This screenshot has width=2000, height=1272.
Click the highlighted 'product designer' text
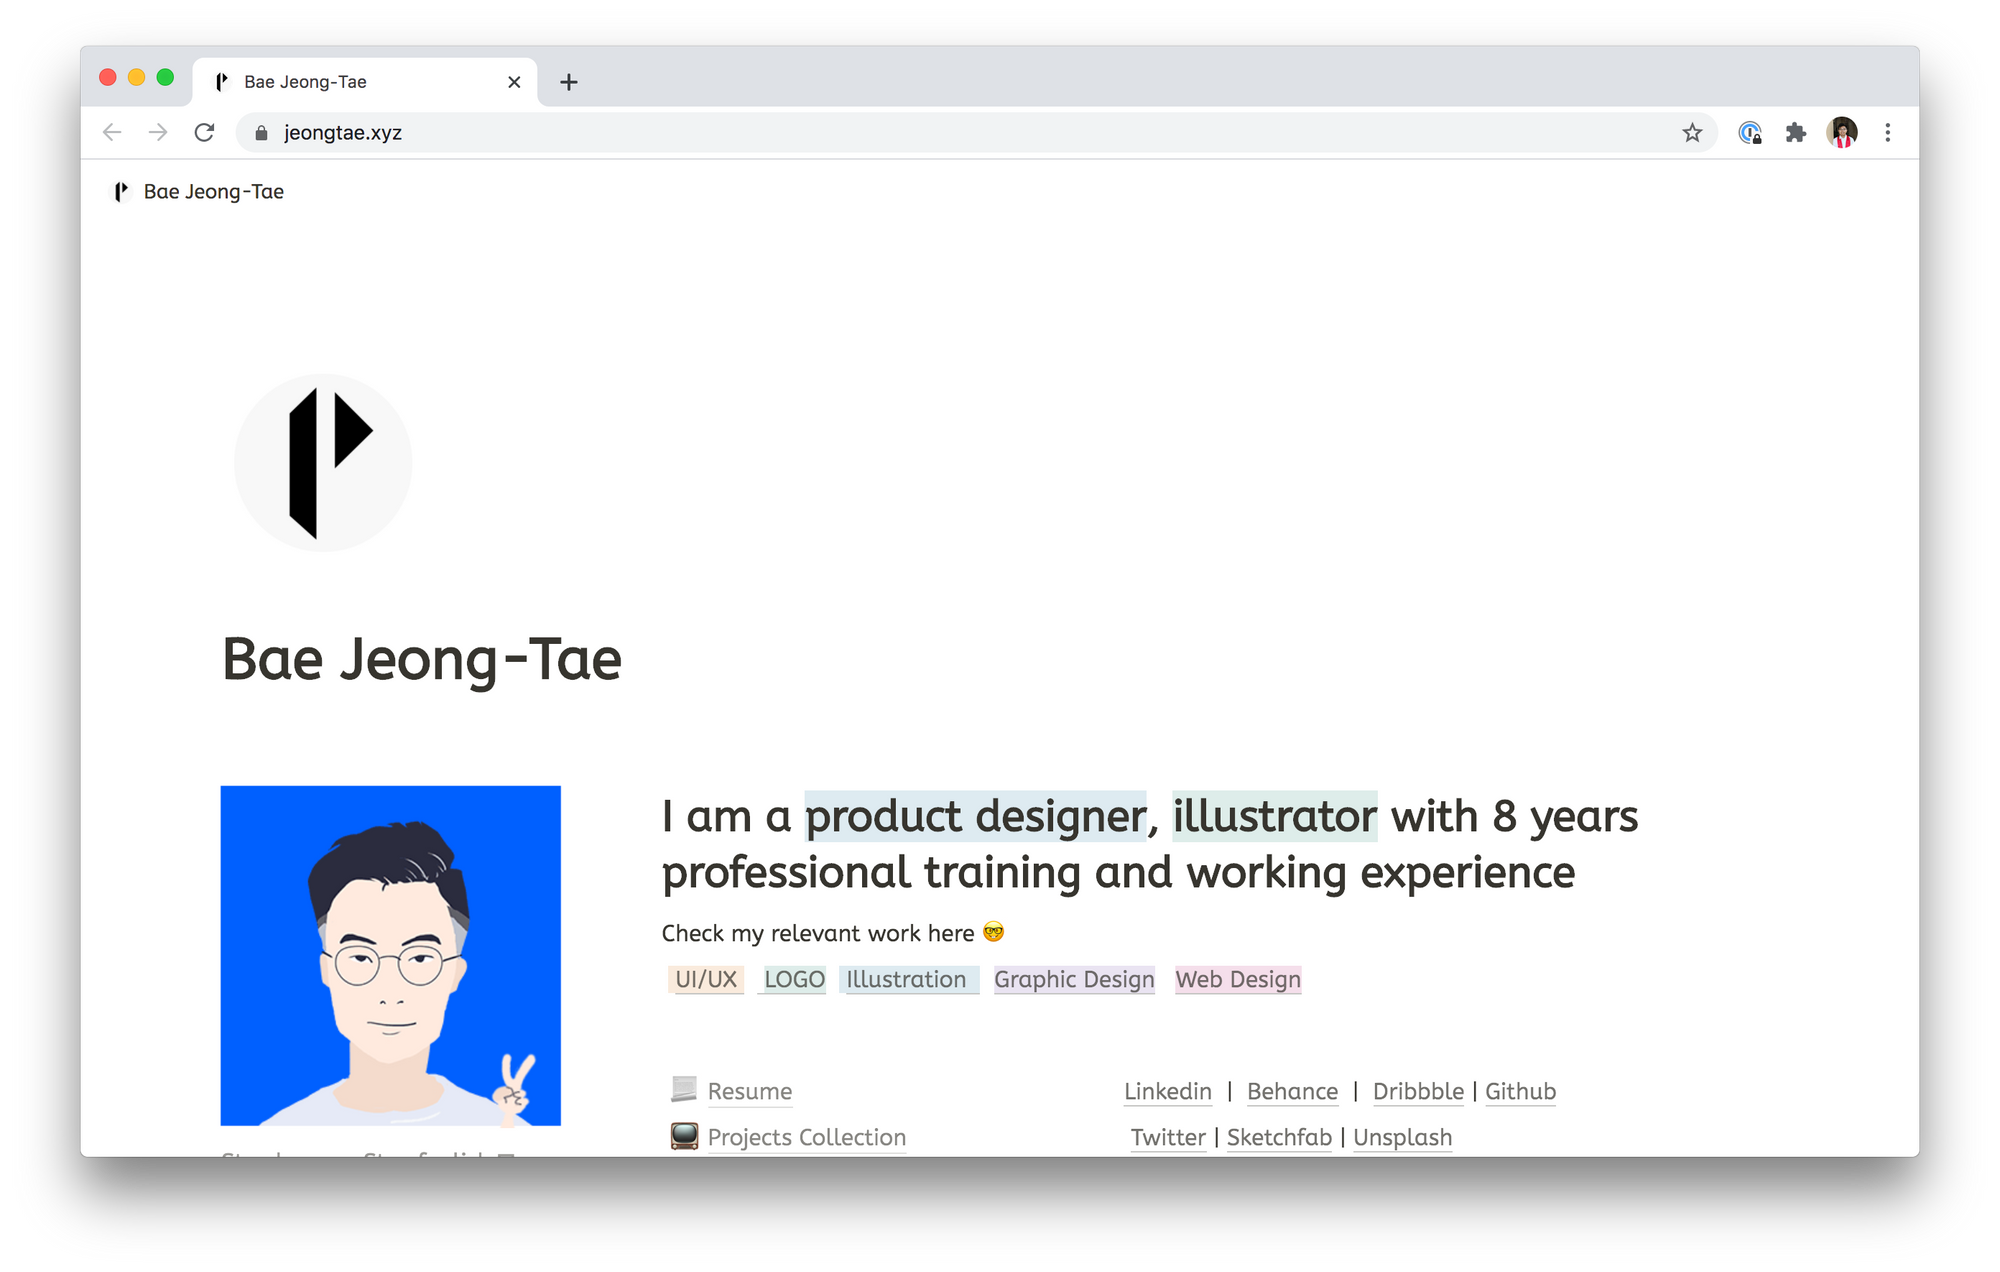[x=975, y=816]
